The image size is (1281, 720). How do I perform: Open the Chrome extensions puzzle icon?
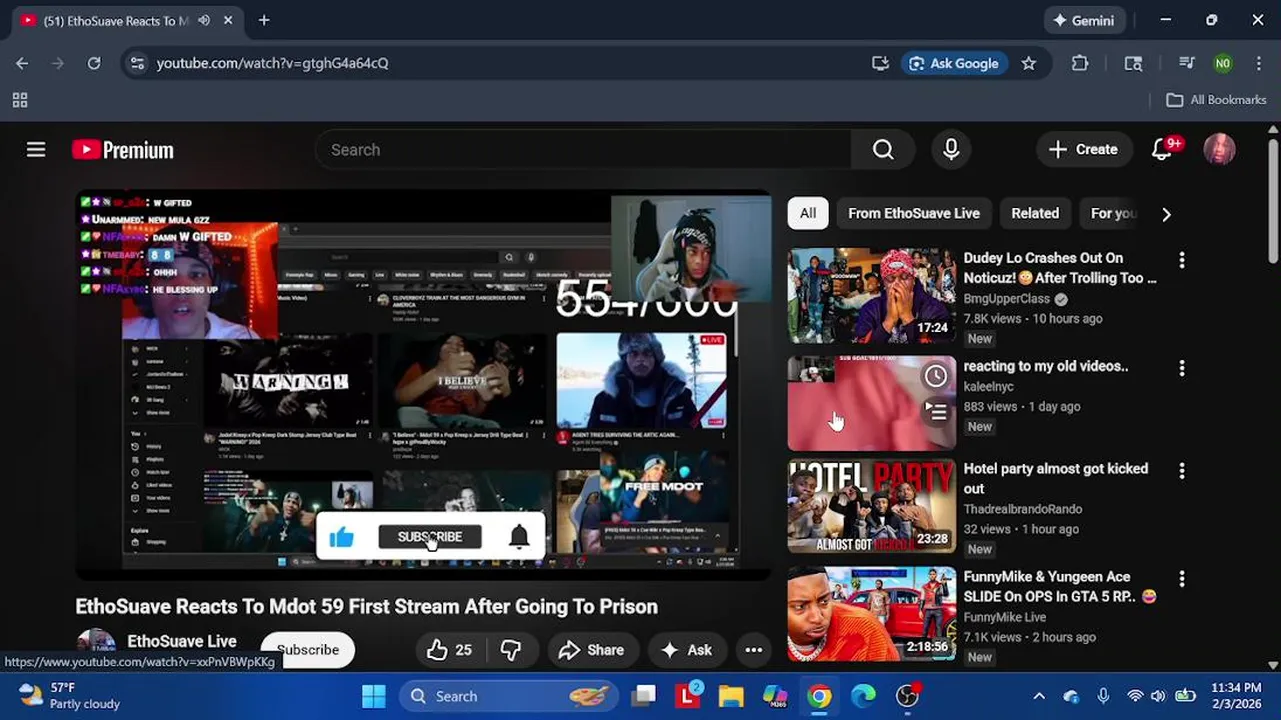coord(1080,63)
